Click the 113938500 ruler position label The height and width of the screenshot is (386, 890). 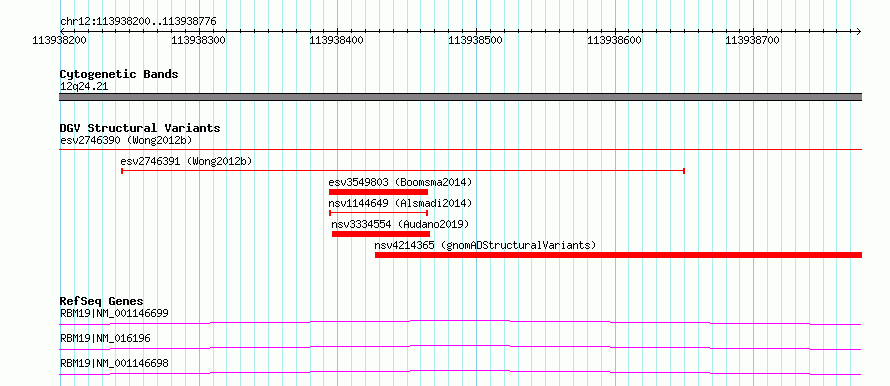tap(475, 40)
